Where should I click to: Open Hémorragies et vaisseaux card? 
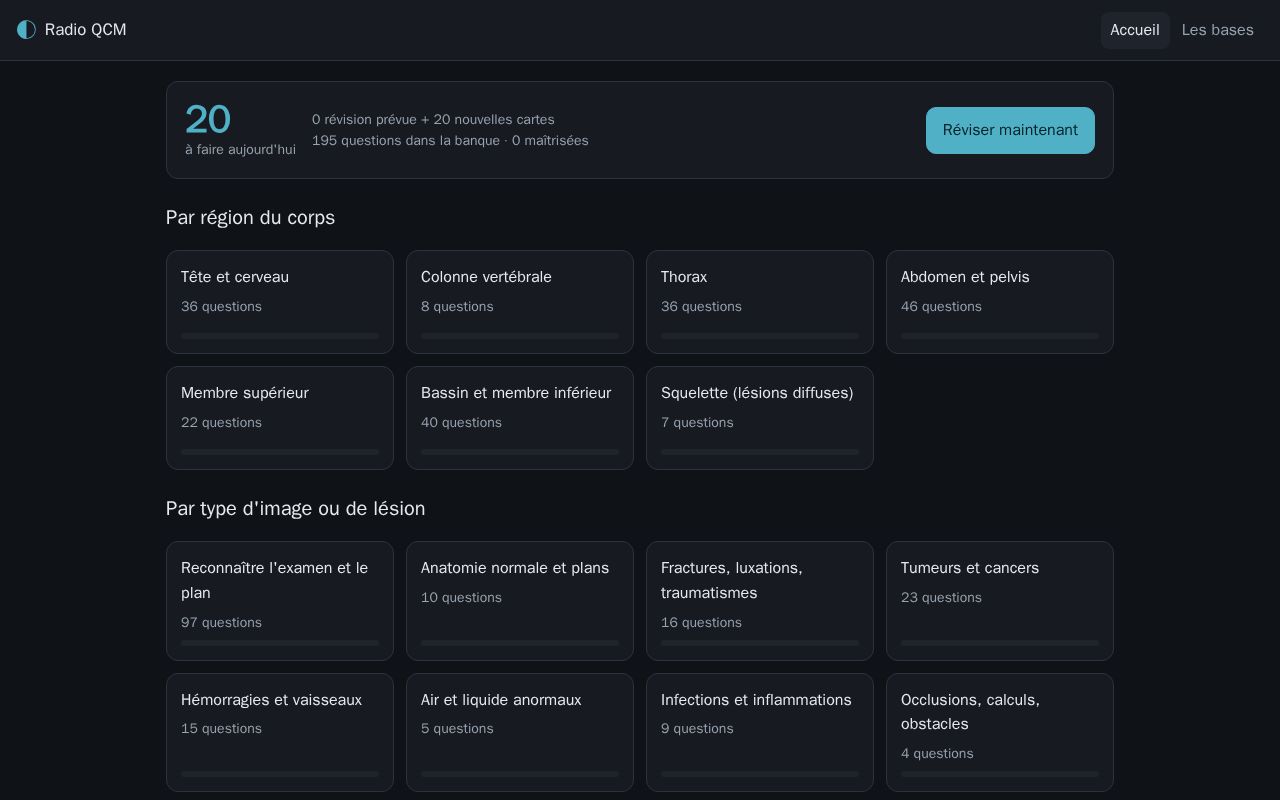click(280, 732)
